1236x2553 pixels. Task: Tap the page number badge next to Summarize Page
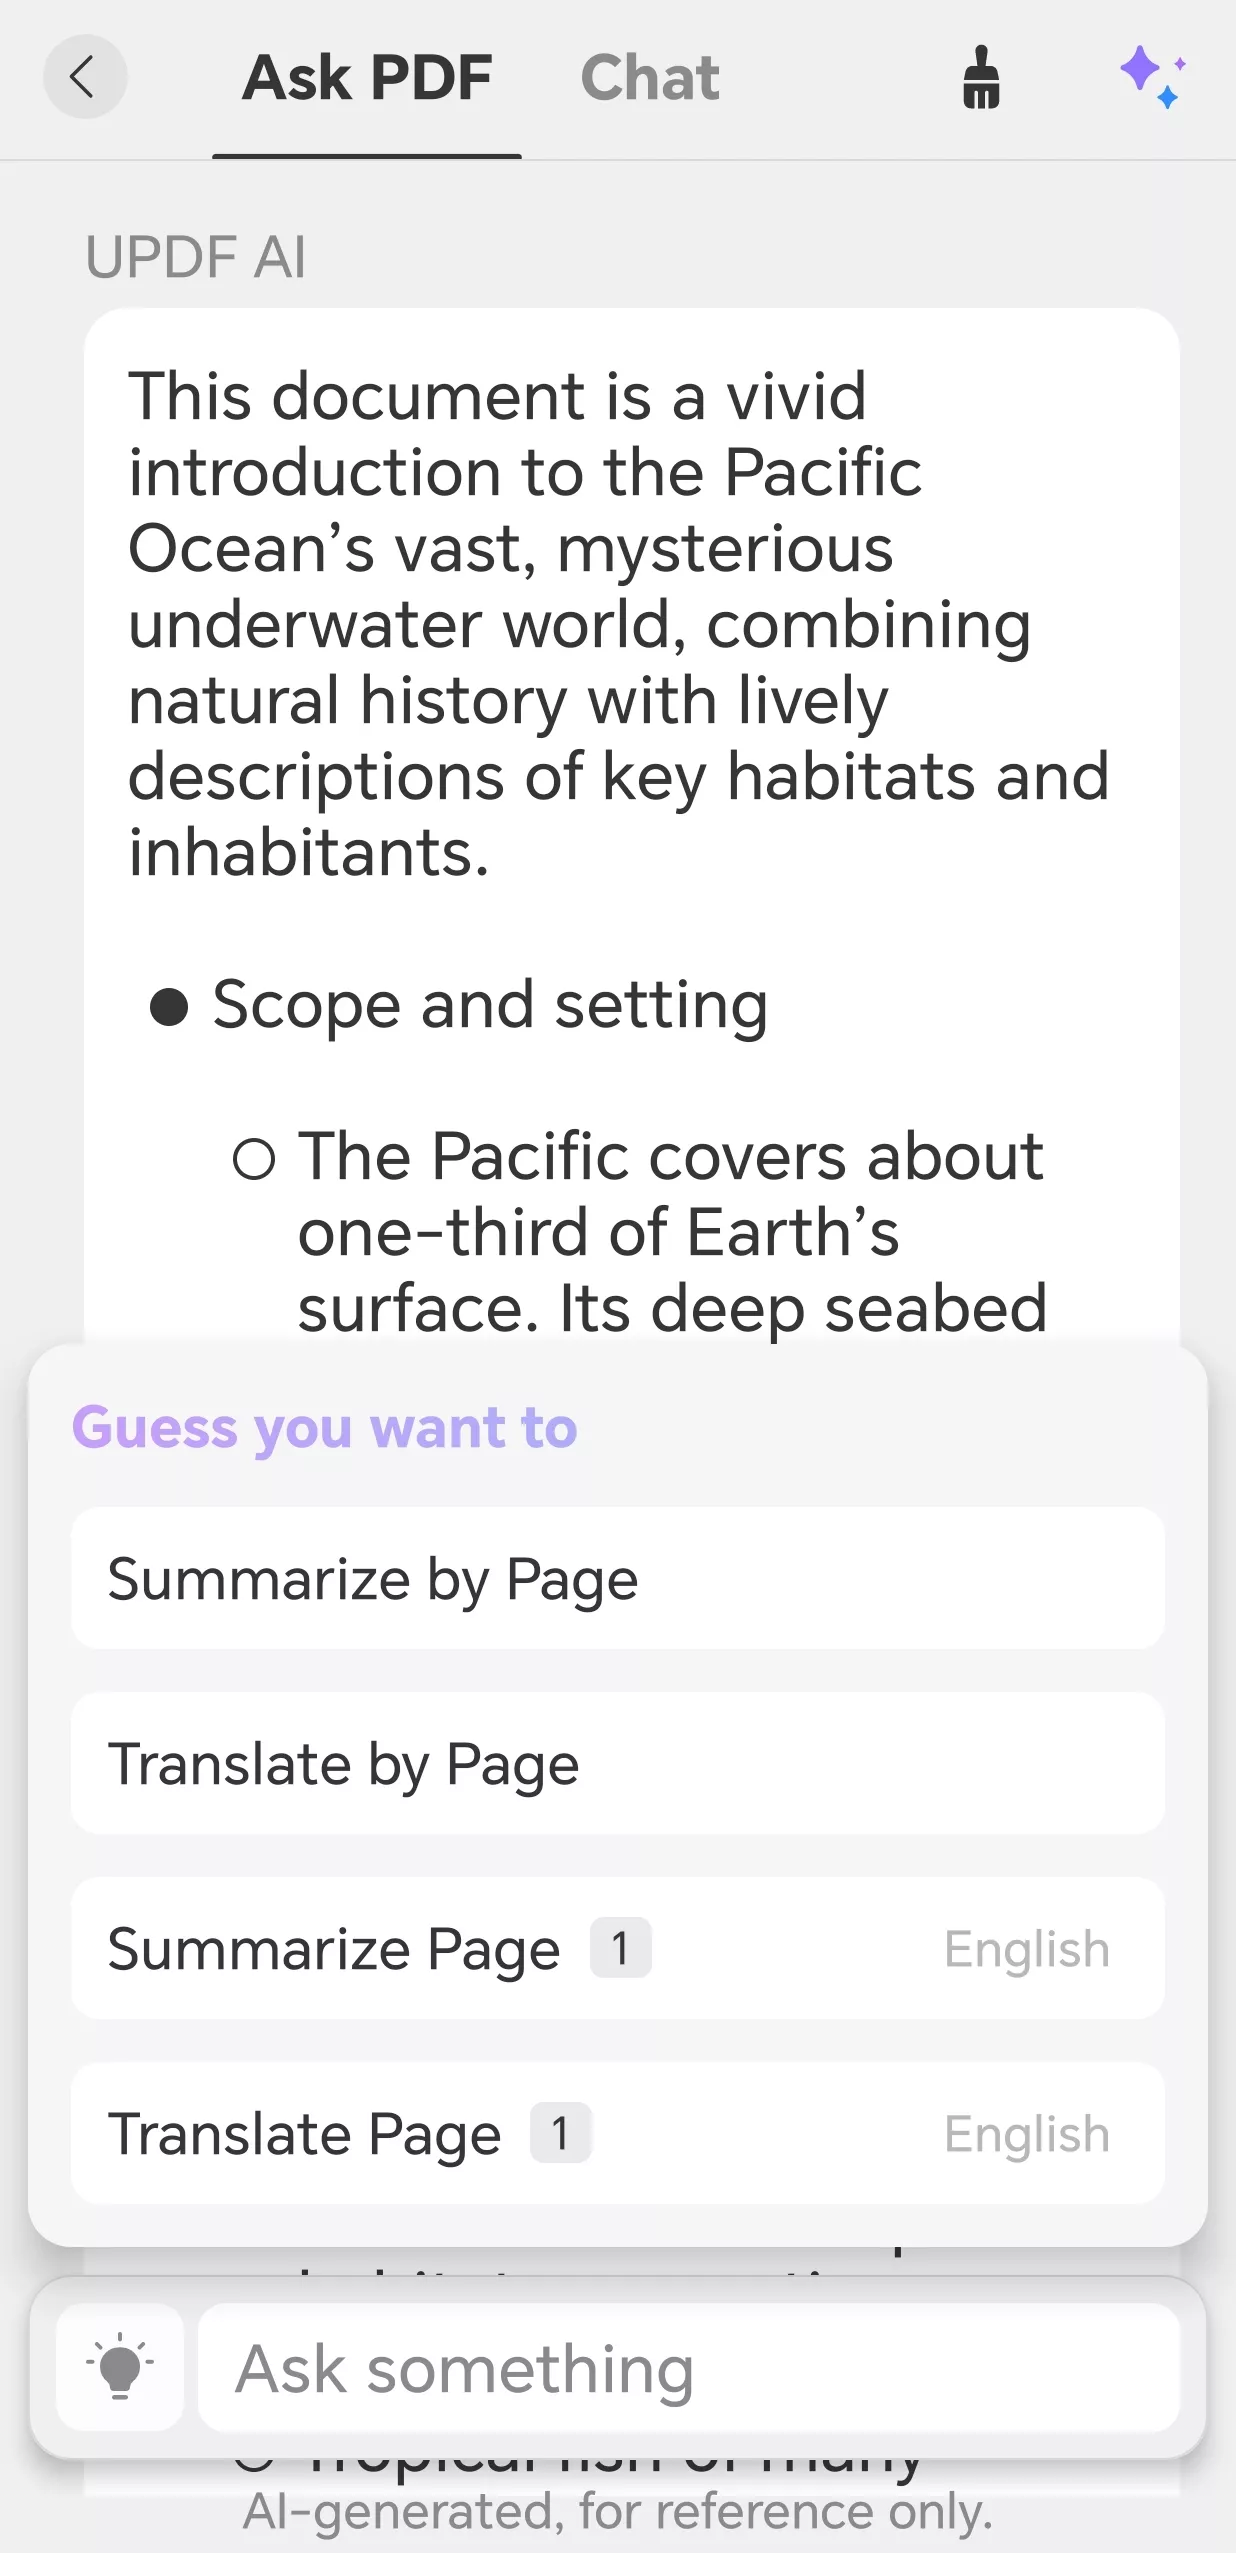620,1948
